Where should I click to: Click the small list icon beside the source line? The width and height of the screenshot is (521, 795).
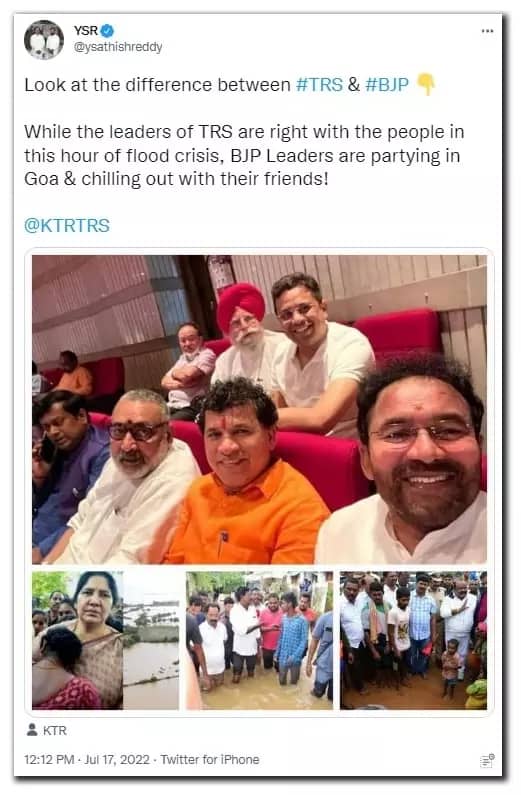(488, 761)
